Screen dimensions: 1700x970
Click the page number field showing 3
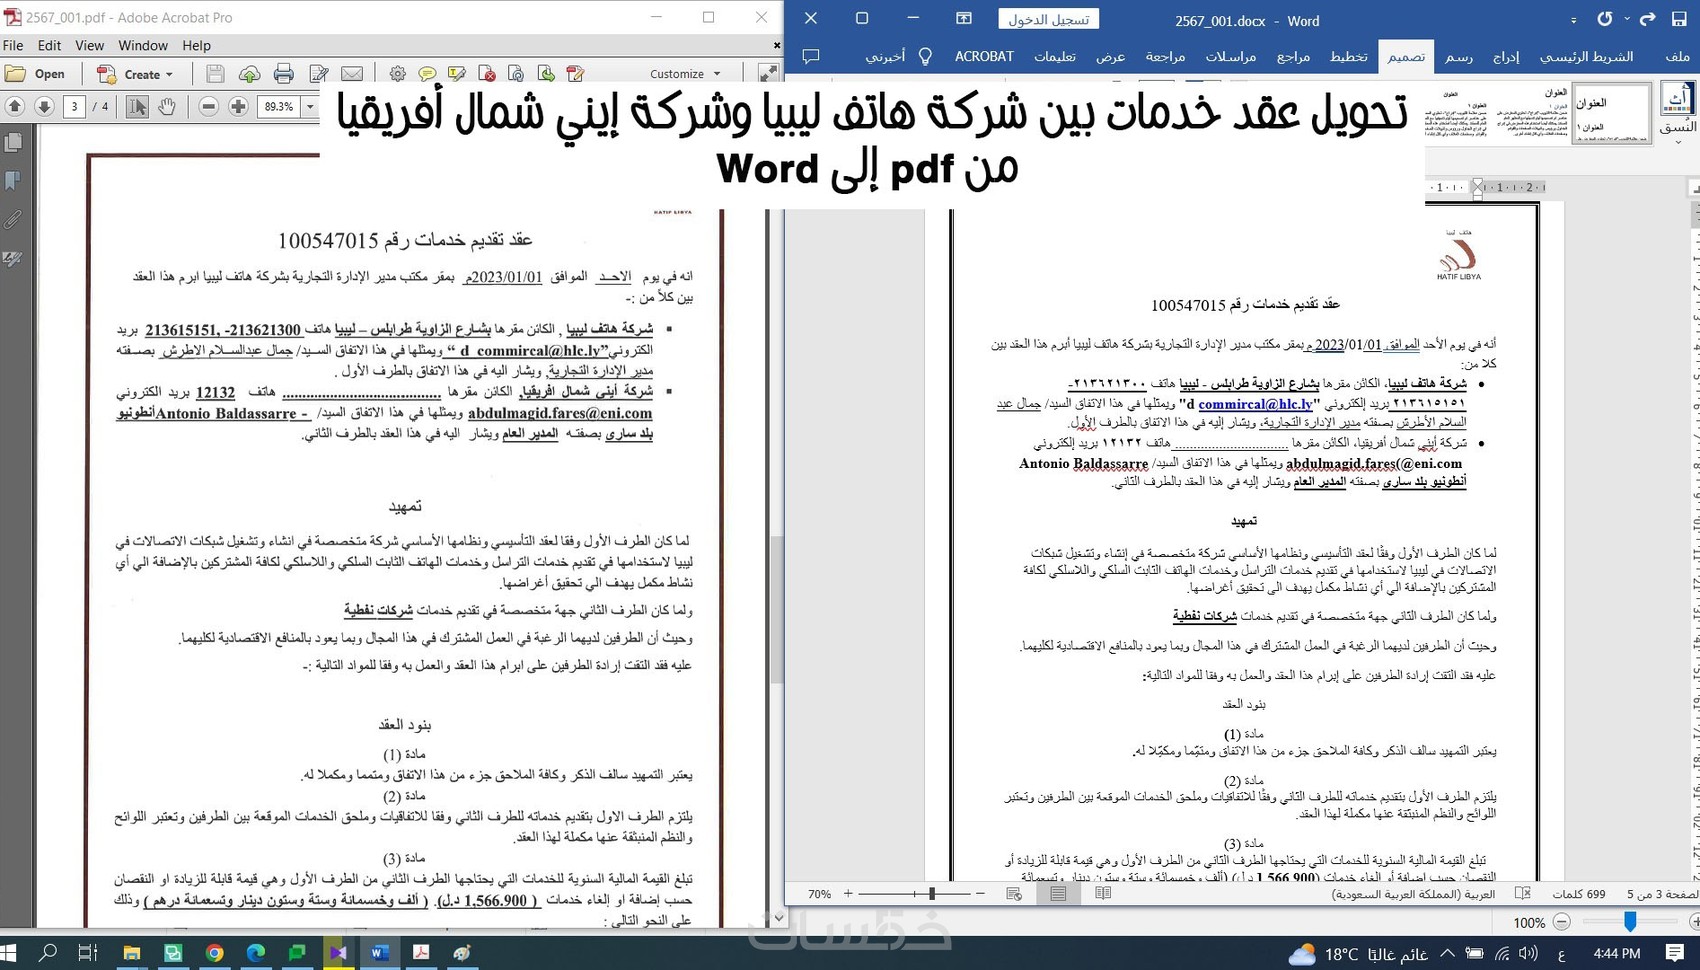(x=74, y=107)
